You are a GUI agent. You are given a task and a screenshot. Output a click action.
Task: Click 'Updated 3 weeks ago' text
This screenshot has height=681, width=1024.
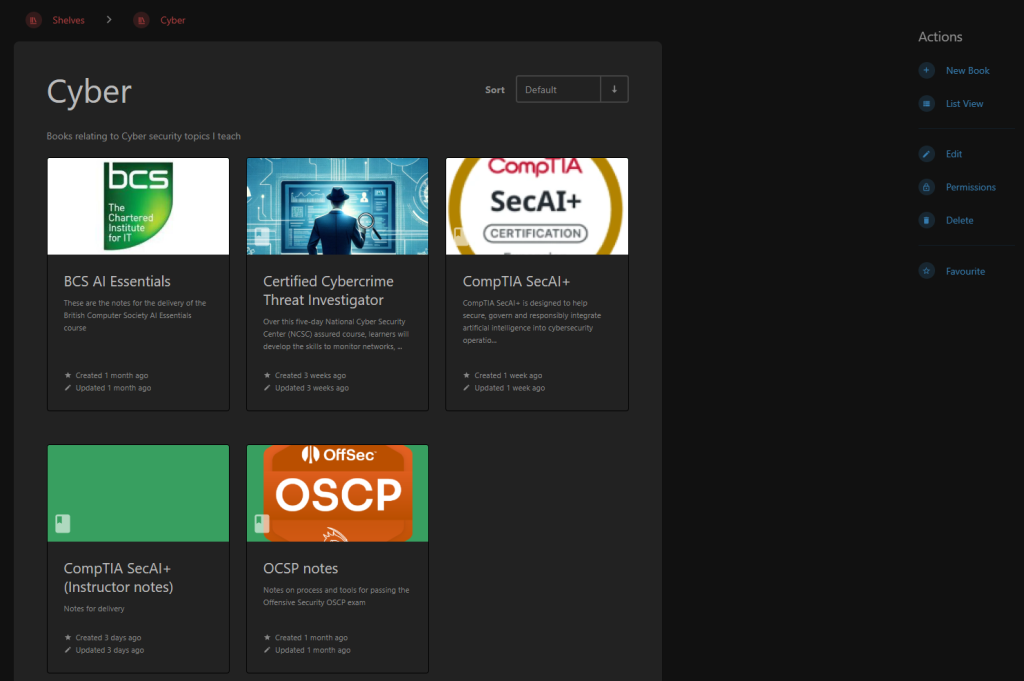click(x=312, y=388)
